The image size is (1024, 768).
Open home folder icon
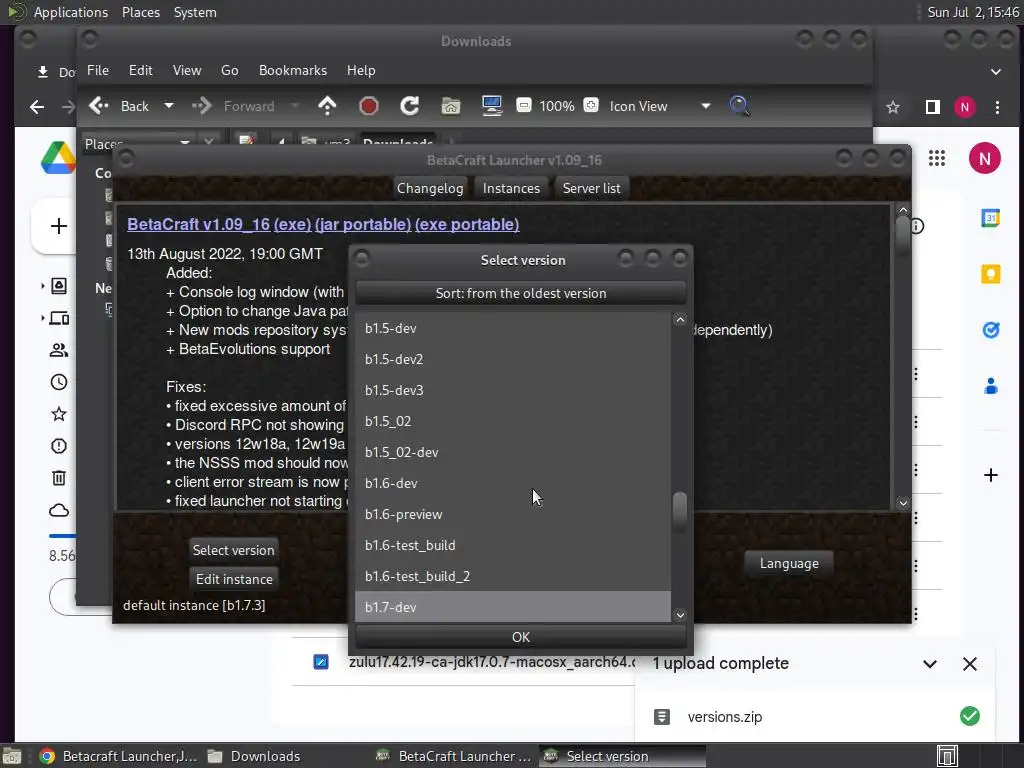[451, 106]
